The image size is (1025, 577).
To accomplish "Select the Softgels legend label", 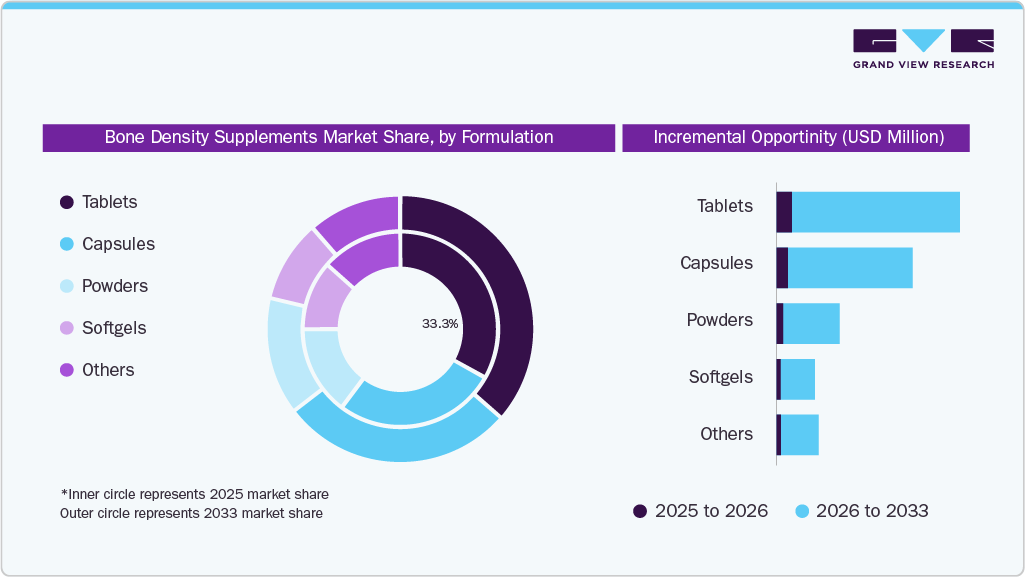I will pos(114,328).
